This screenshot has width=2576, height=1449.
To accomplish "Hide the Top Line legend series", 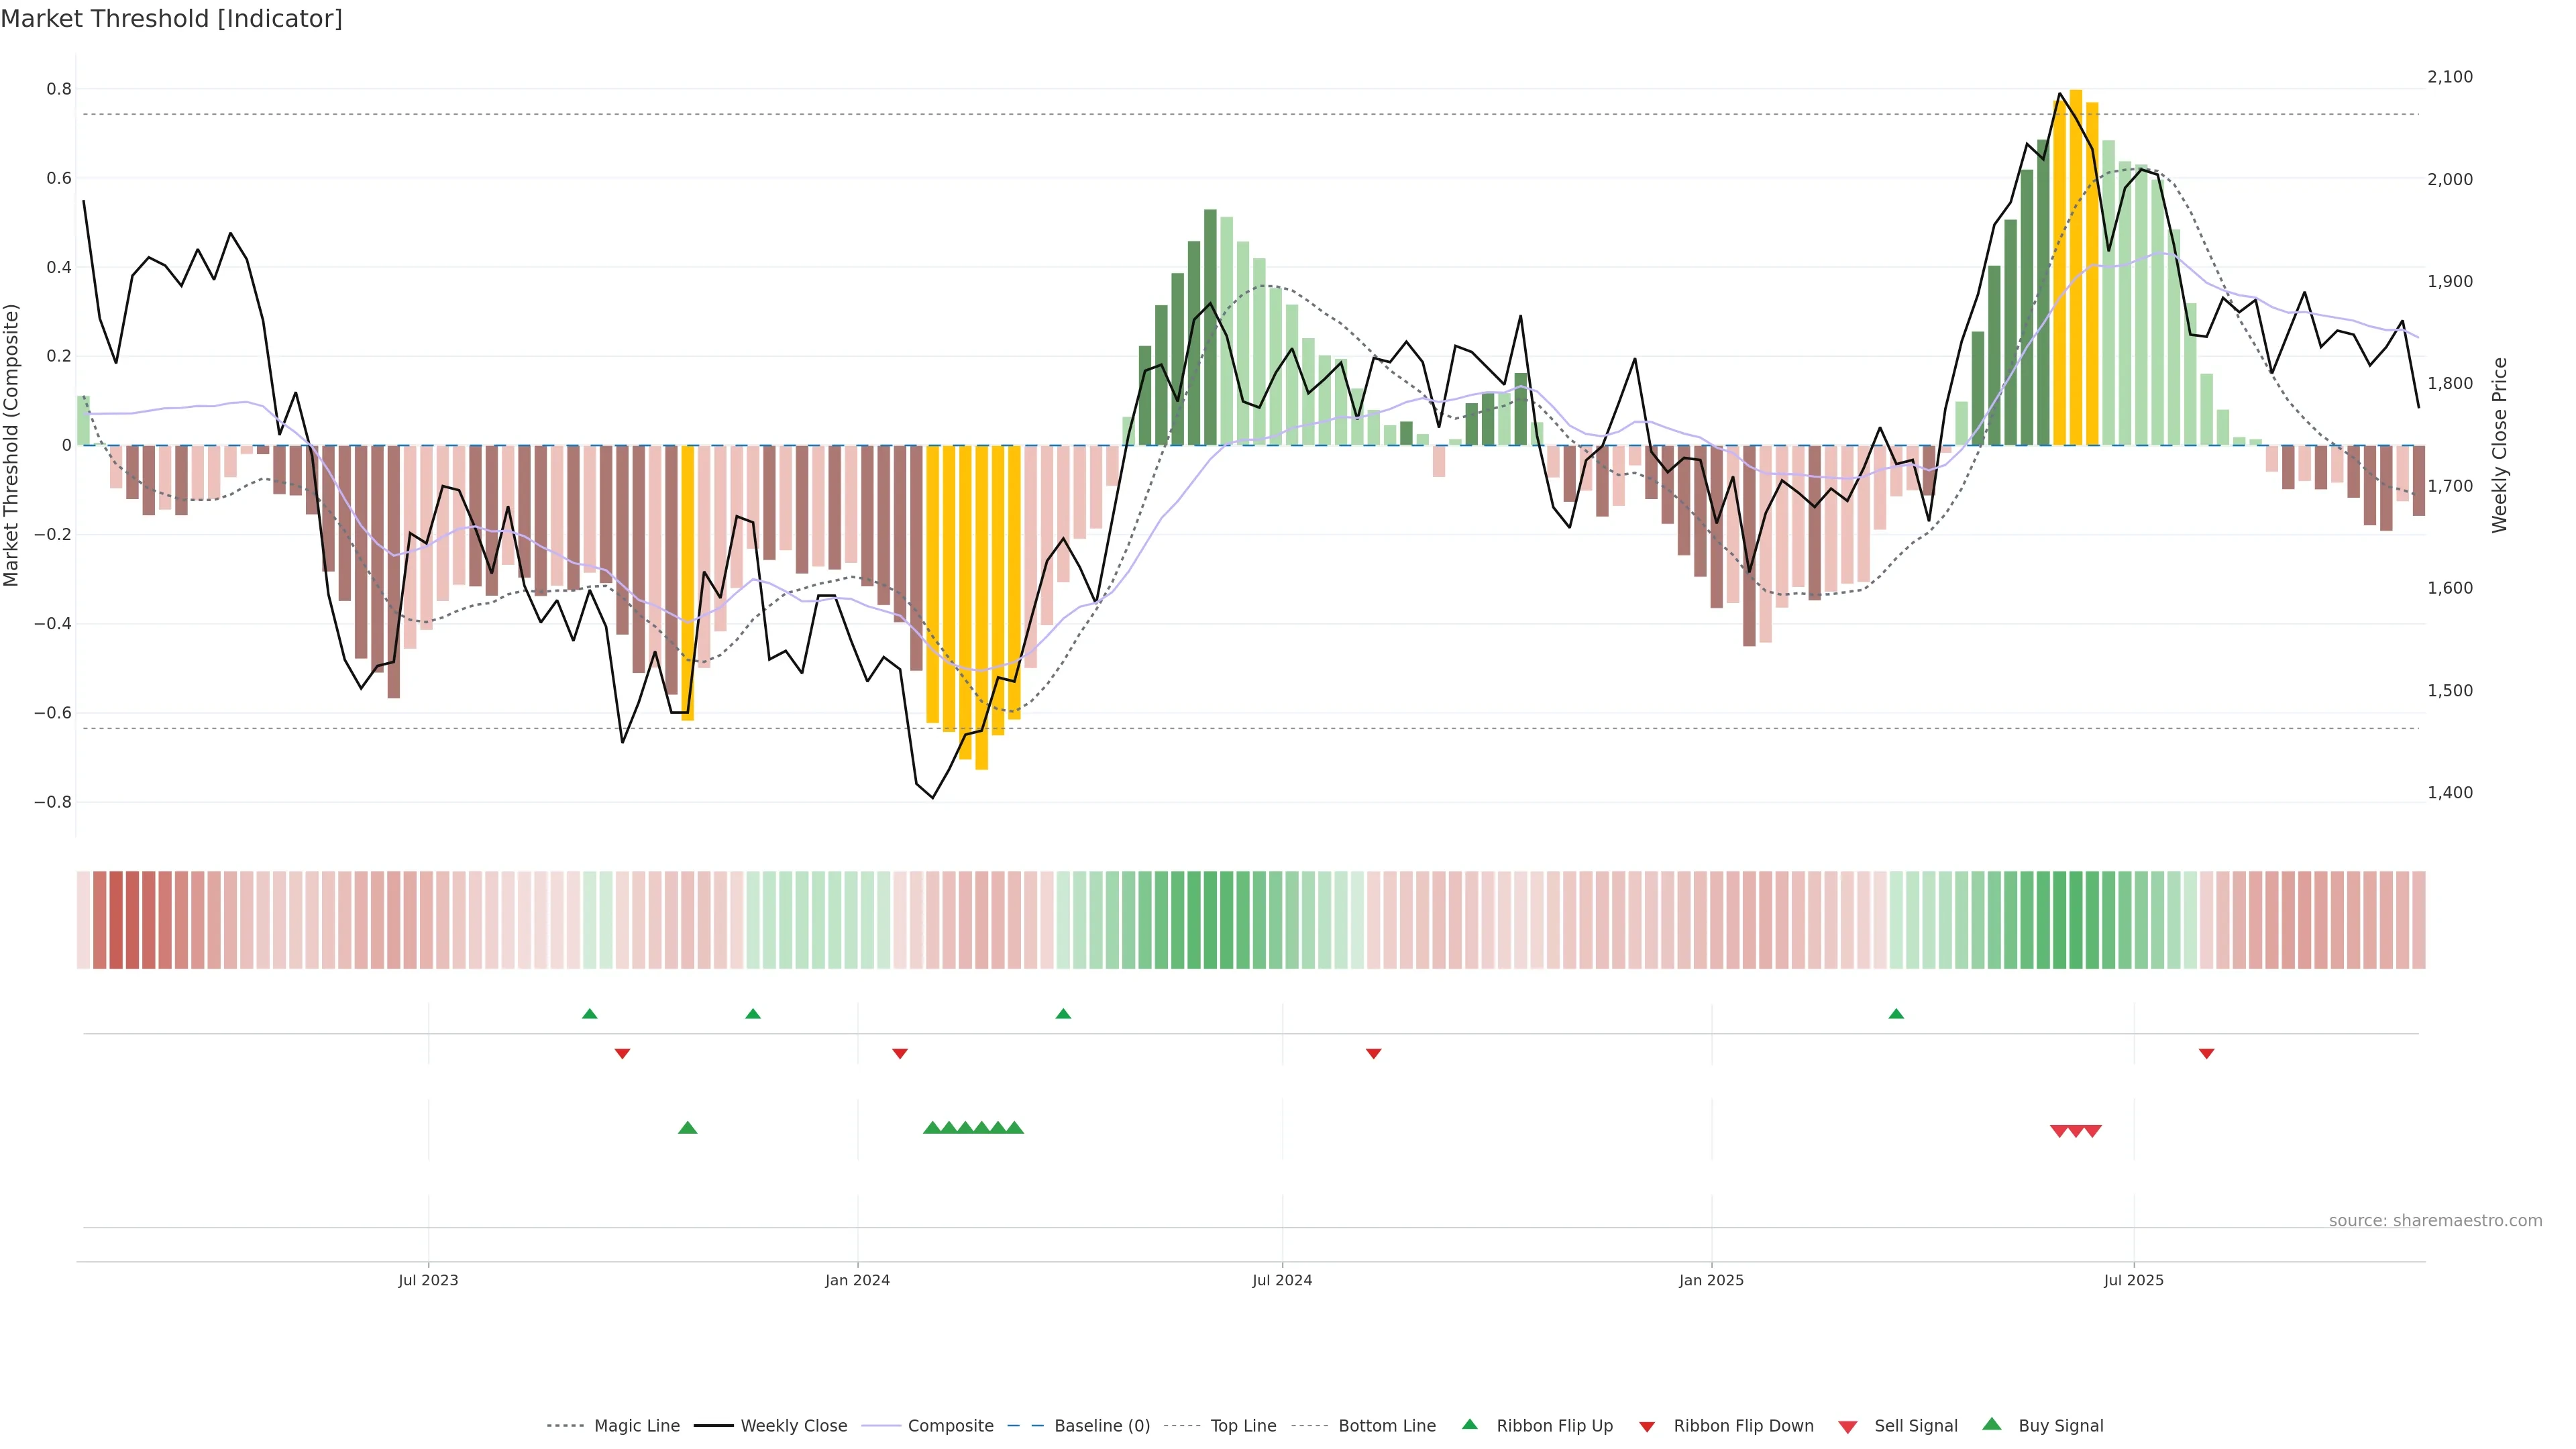I will [x=1243, y=1426].
